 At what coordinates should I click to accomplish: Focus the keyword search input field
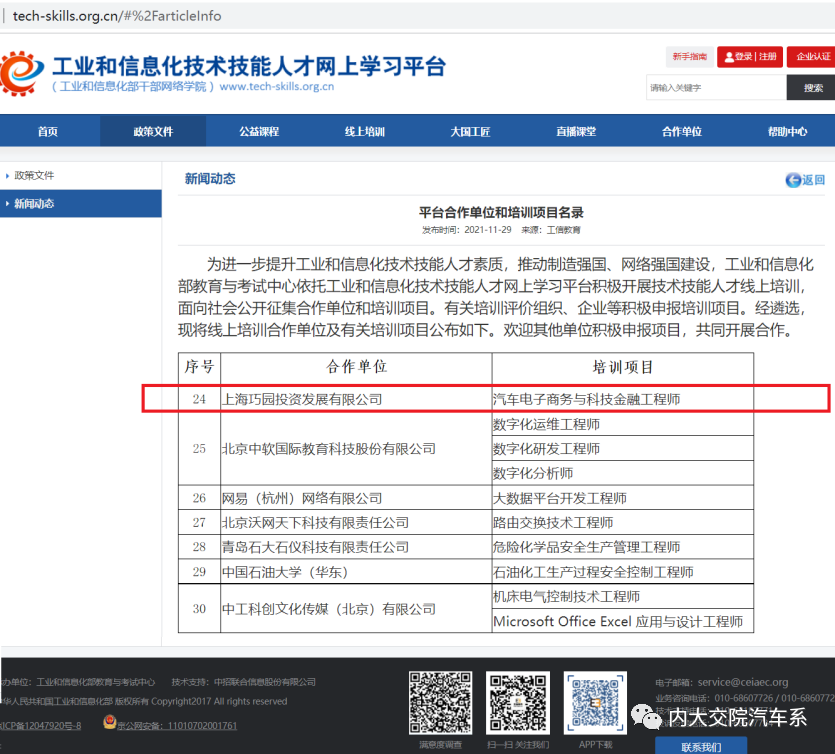coord(716,88)
